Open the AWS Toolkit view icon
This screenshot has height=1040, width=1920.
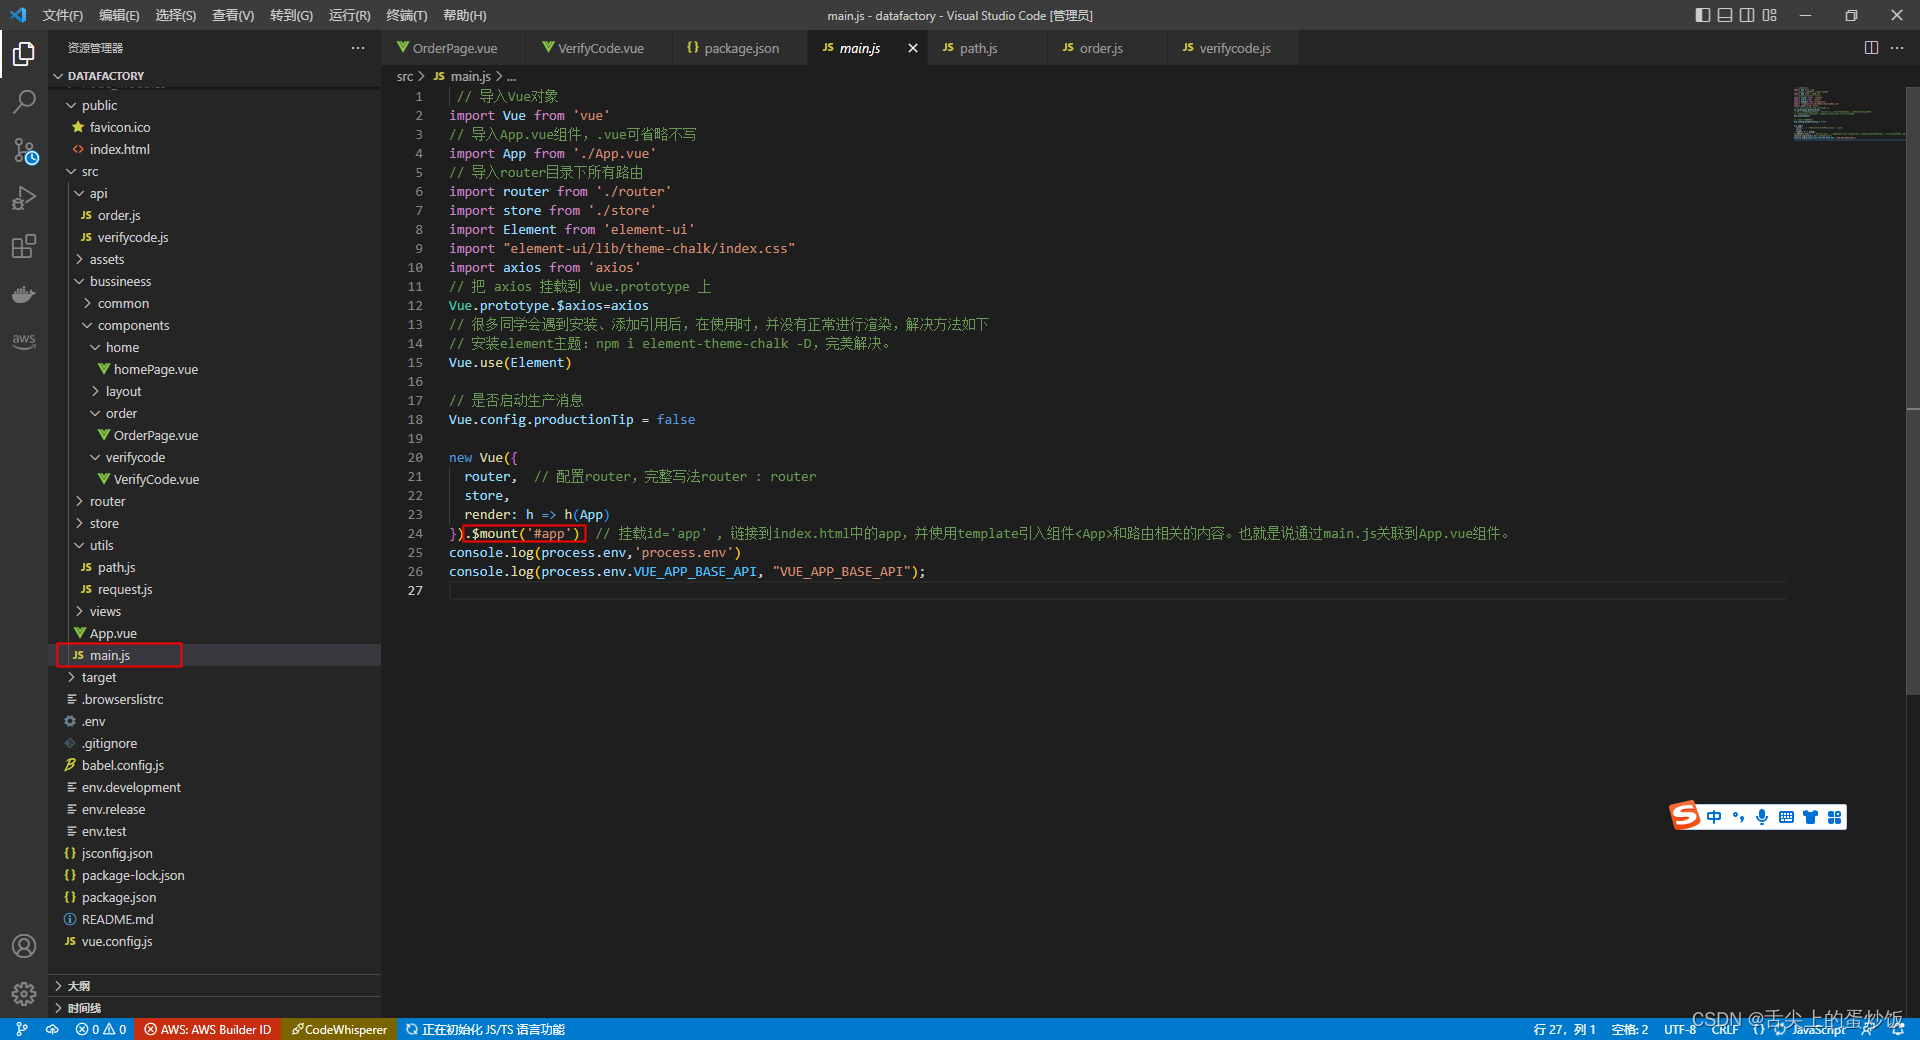point(24,341)
